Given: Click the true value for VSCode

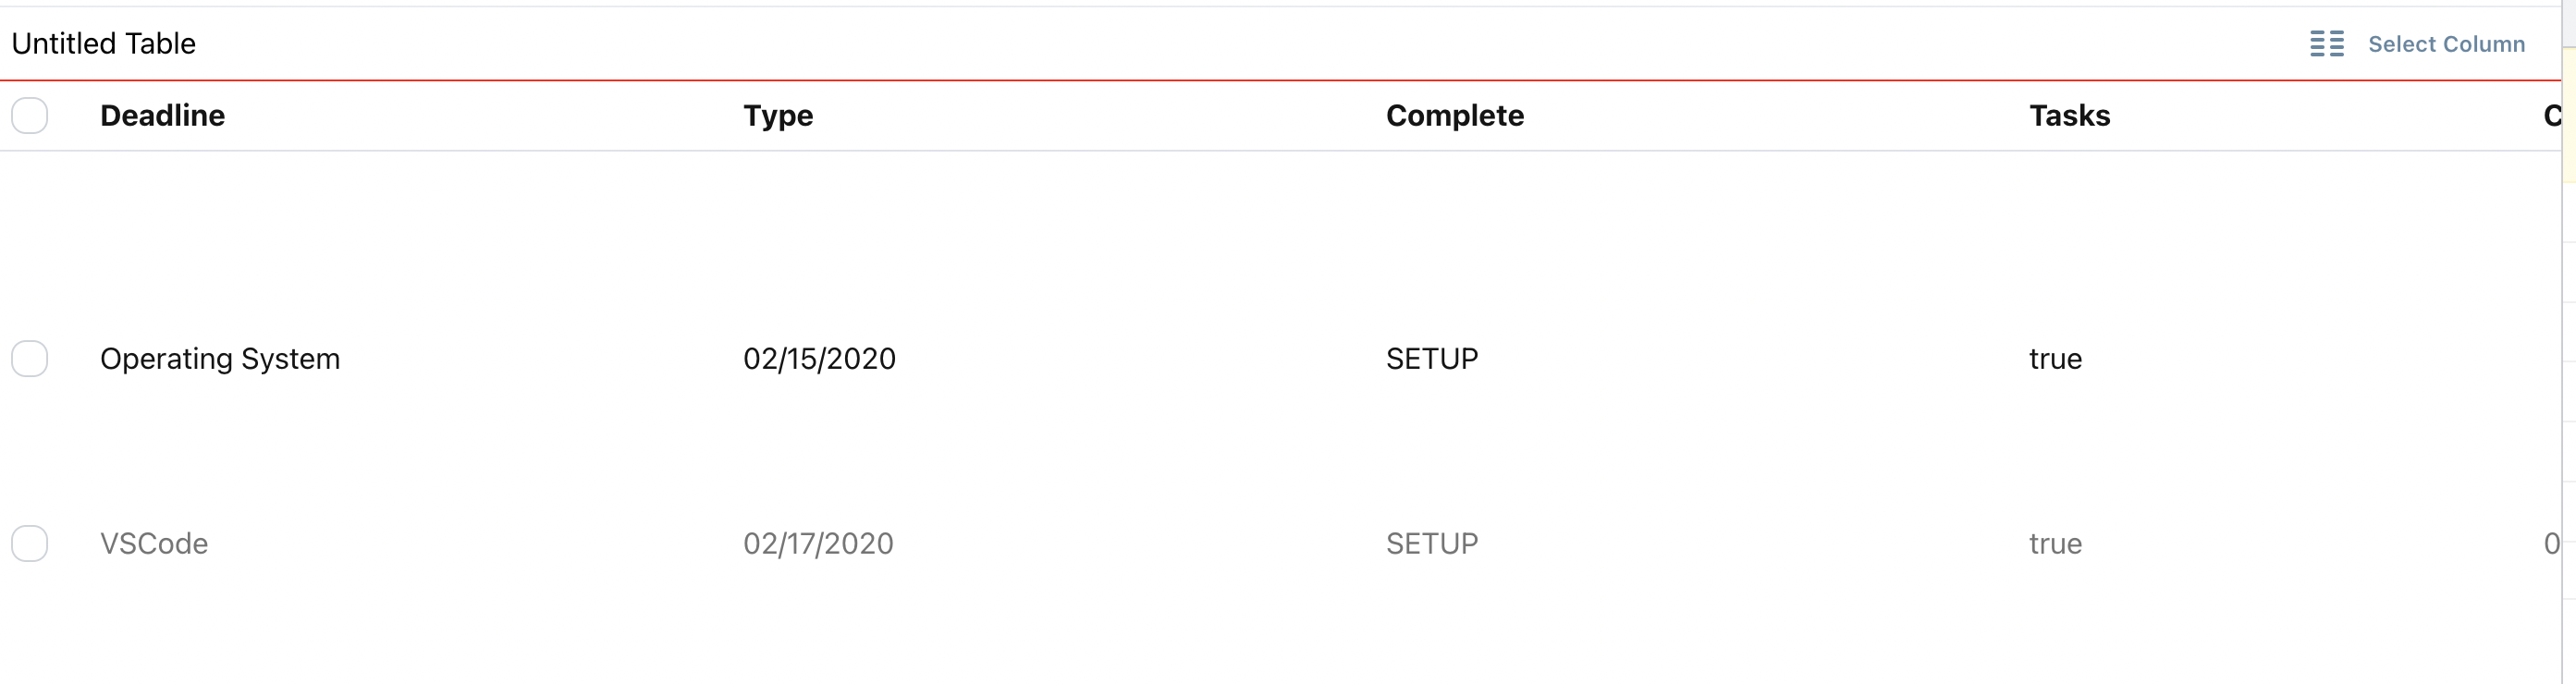Looking at the screenshot, I should tap(2056, 543).
